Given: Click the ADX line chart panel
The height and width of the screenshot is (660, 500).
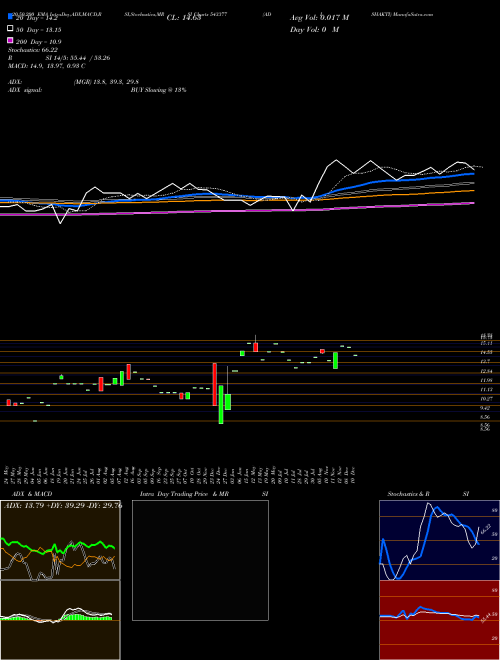Looking at the screenshot, I should click(60, 540).
